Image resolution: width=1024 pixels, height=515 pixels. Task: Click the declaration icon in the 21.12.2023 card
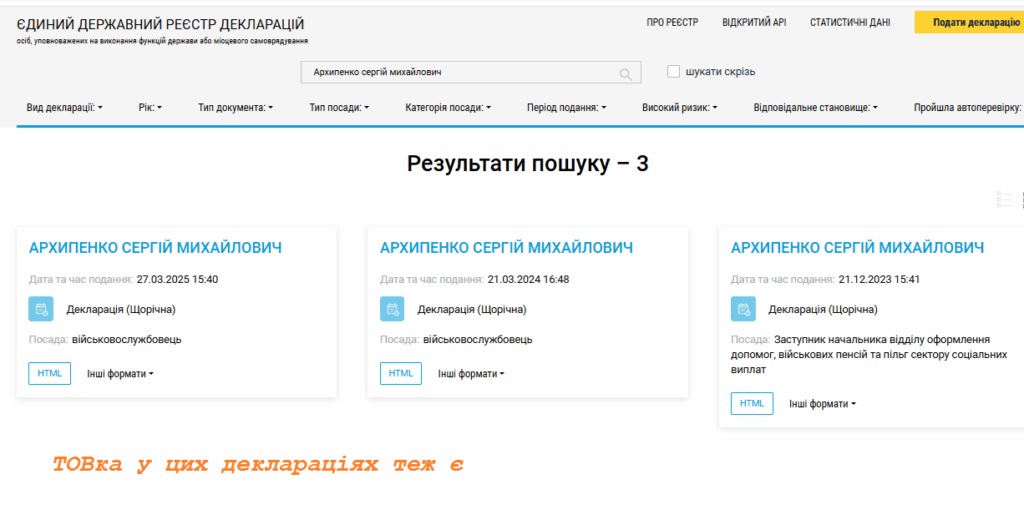click(x=743, y=310)
